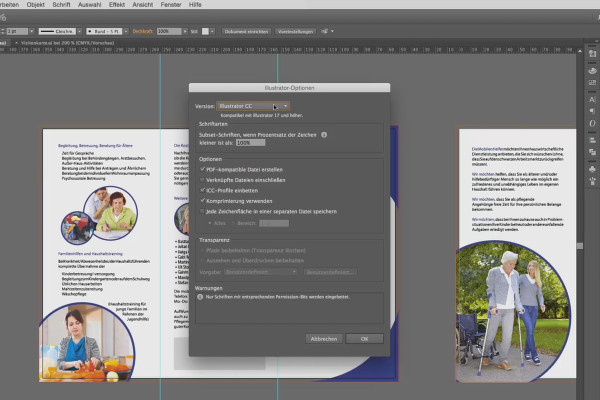The image size is (600, 400).
Task: Open the OpenType panel 'O' icon
Action: [592, 123]
